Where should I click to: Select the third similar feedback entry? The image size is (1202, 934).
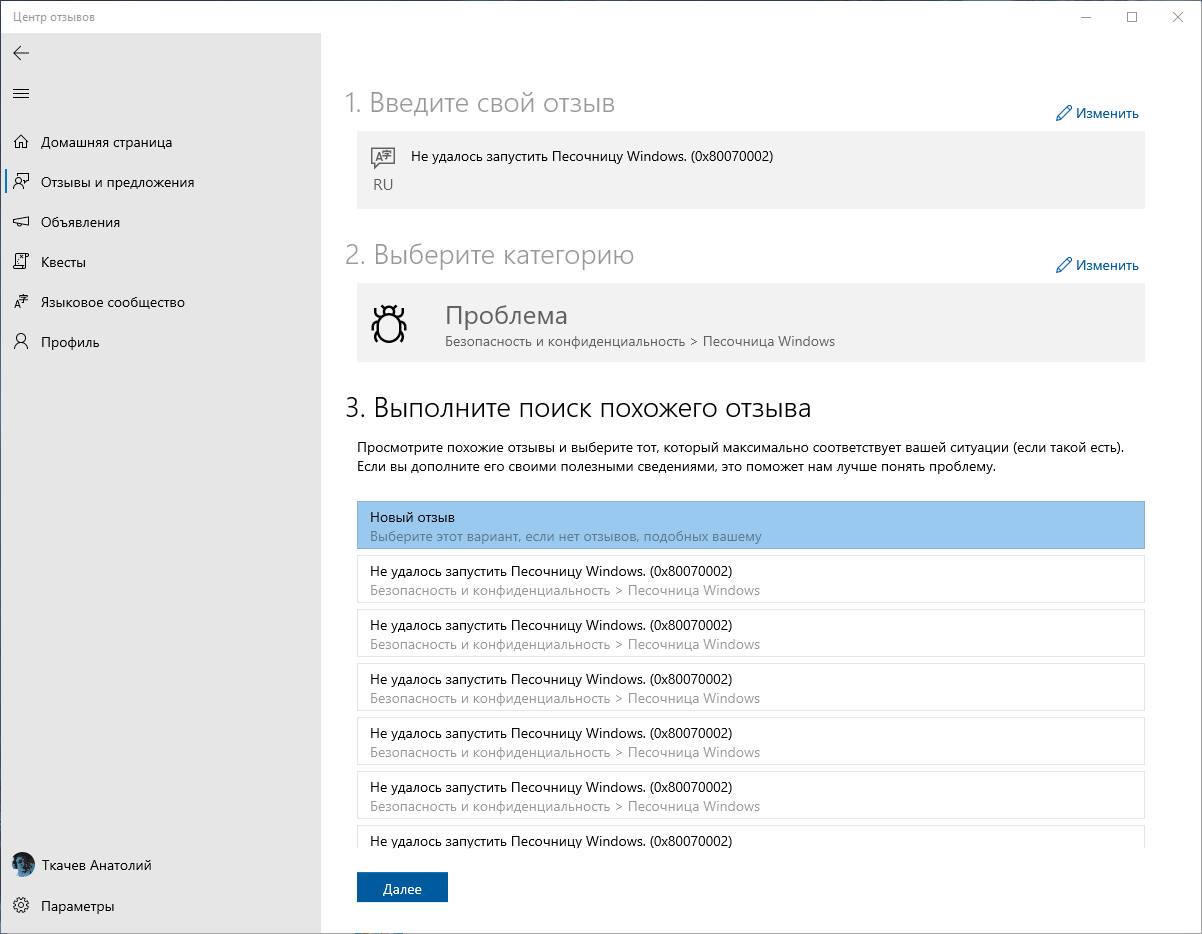click(x=750, y=688)
